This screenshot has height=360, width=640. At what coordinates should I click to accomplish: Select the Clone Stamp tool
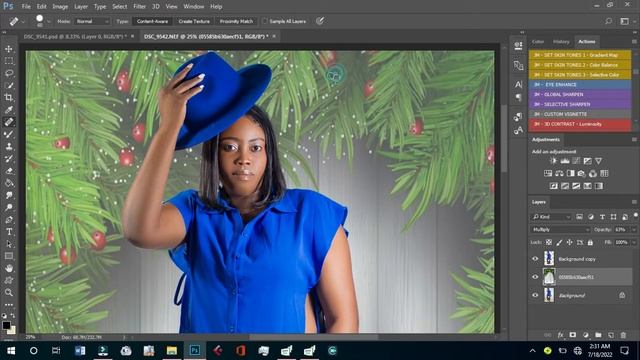9,147
